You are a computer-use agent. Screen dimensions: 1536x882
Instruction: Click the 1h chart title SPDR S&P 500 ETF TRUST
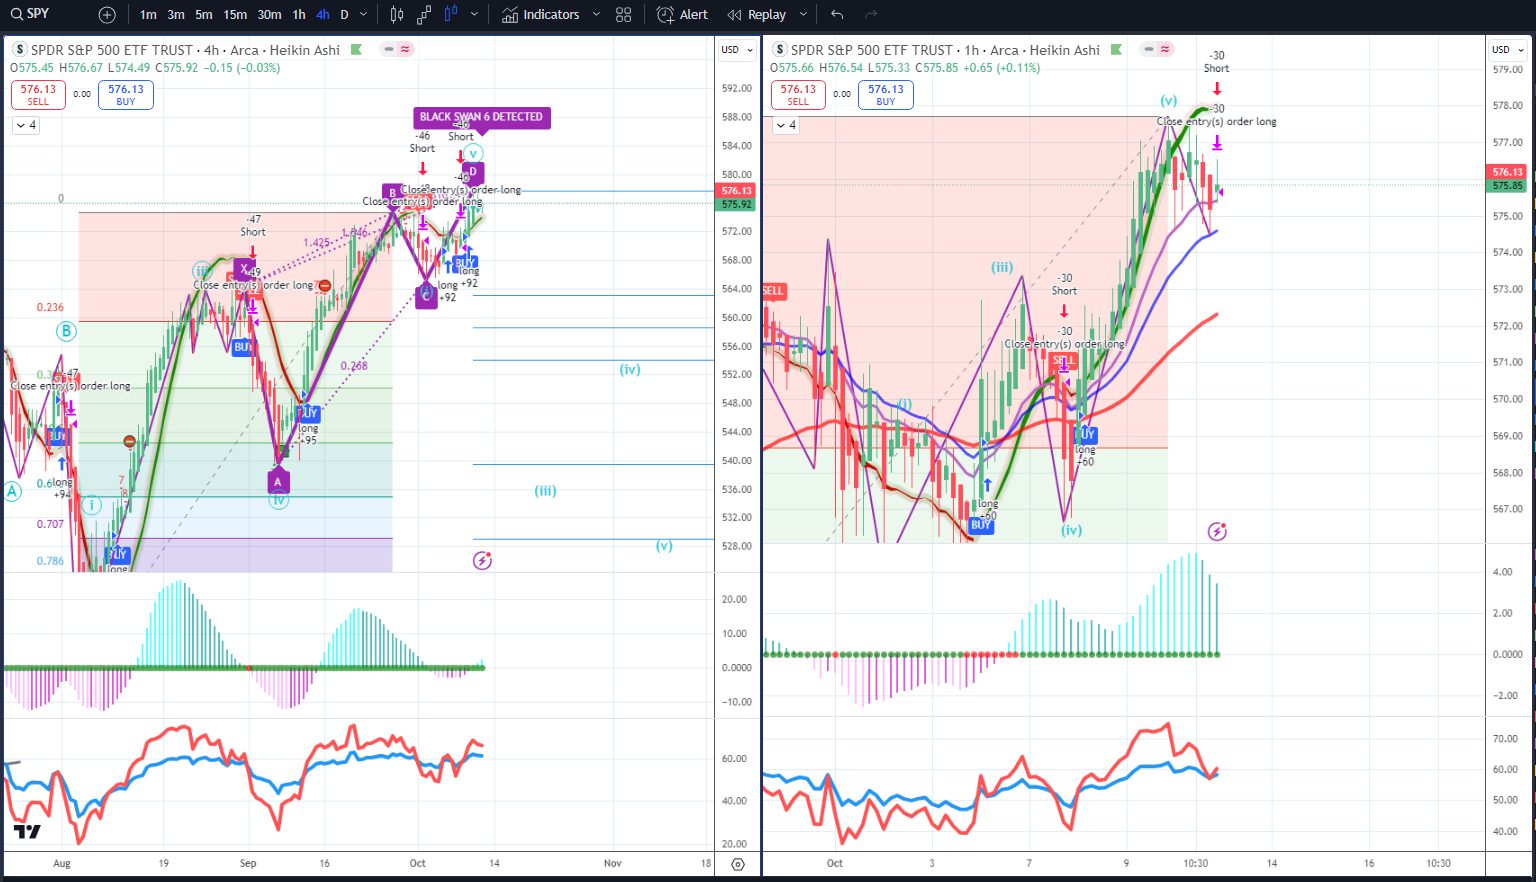(x=872, y=50)
